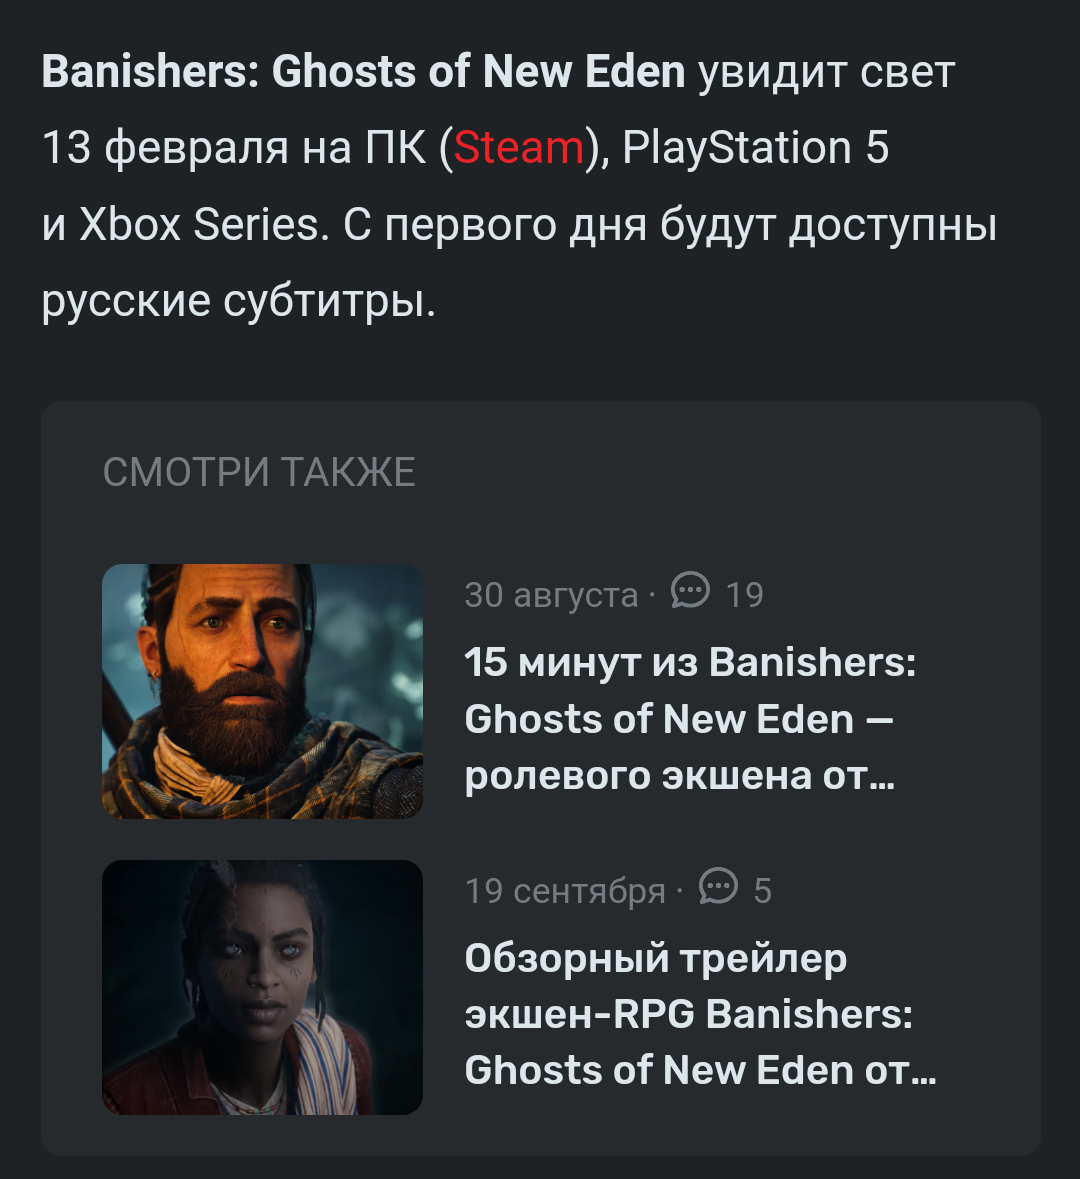1080x1179 pixels.
Task: Click the date "30 августа"
Action: 551,595
